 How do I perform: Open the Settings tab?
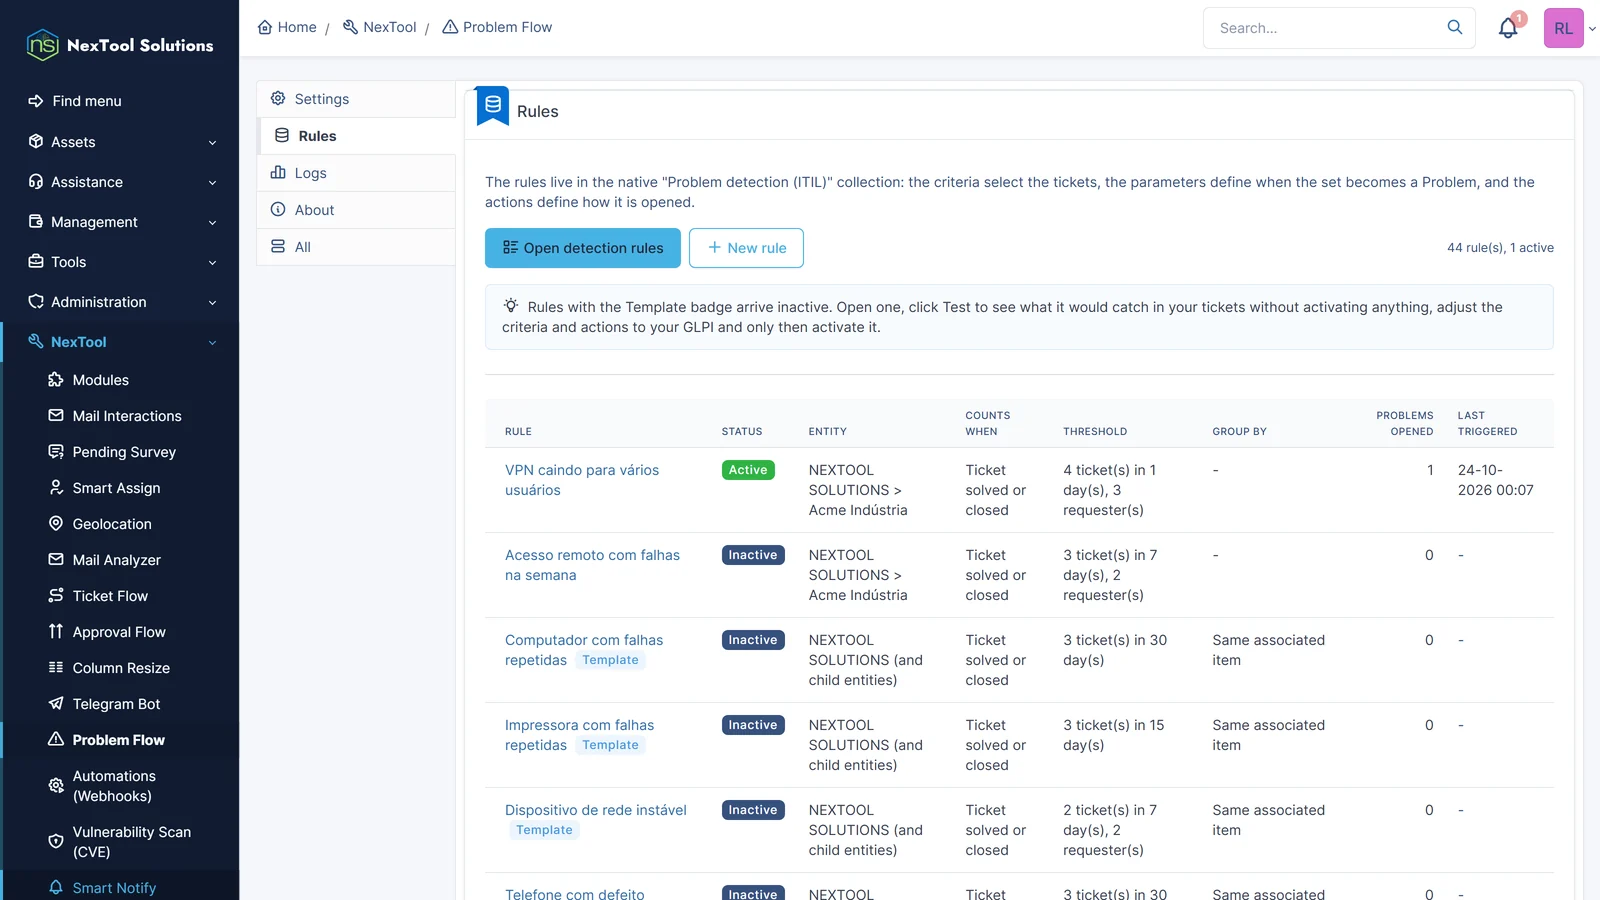click(356, 99)
